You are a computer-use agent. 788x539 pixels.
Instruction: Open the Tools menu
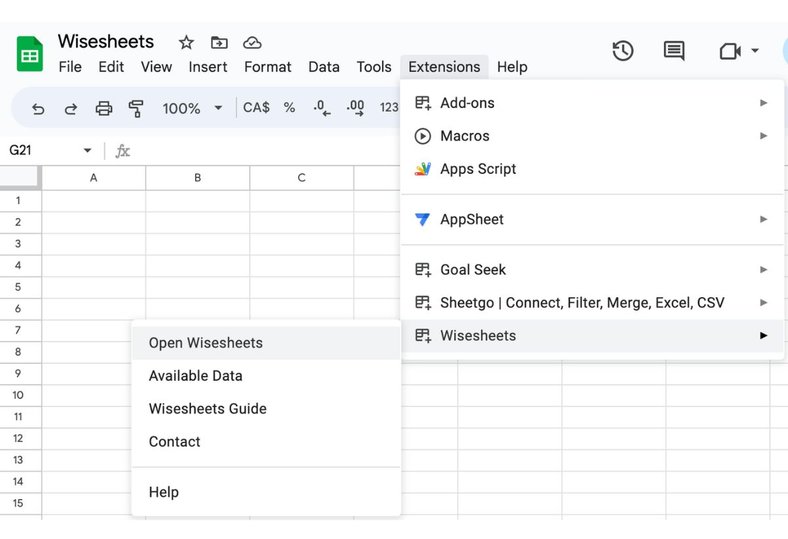pos(374,67)
